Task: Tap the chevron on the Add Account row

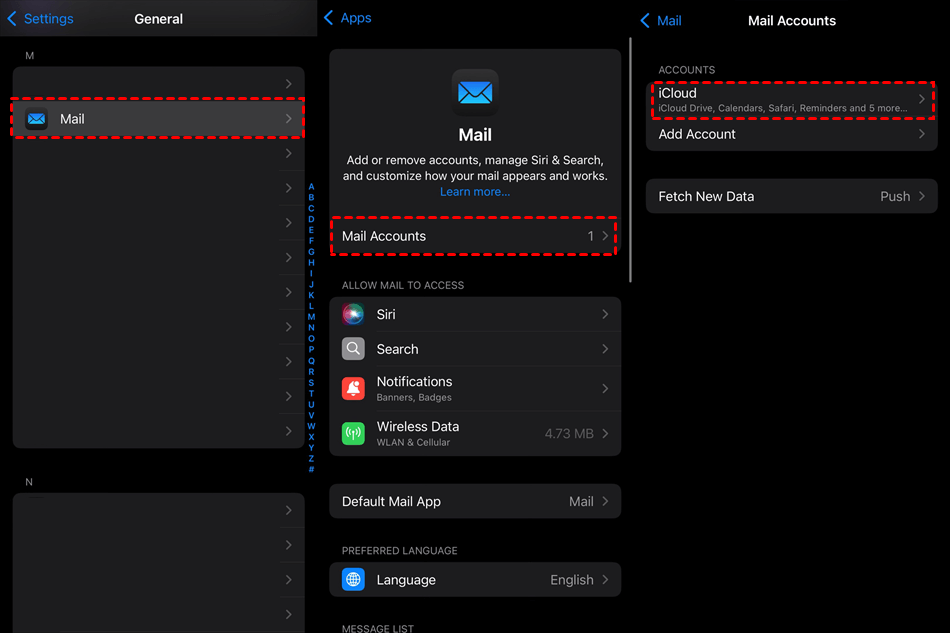Action: pos(922,134)
